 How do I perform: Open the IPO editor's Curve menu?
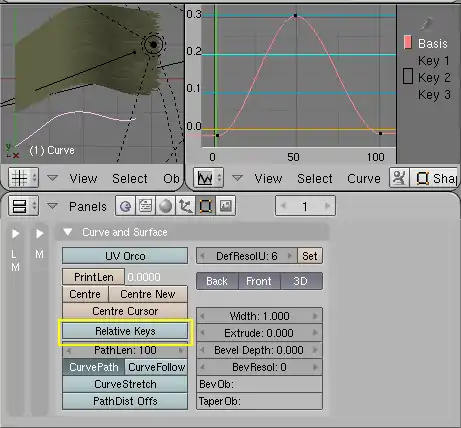(x=364, y=178)
